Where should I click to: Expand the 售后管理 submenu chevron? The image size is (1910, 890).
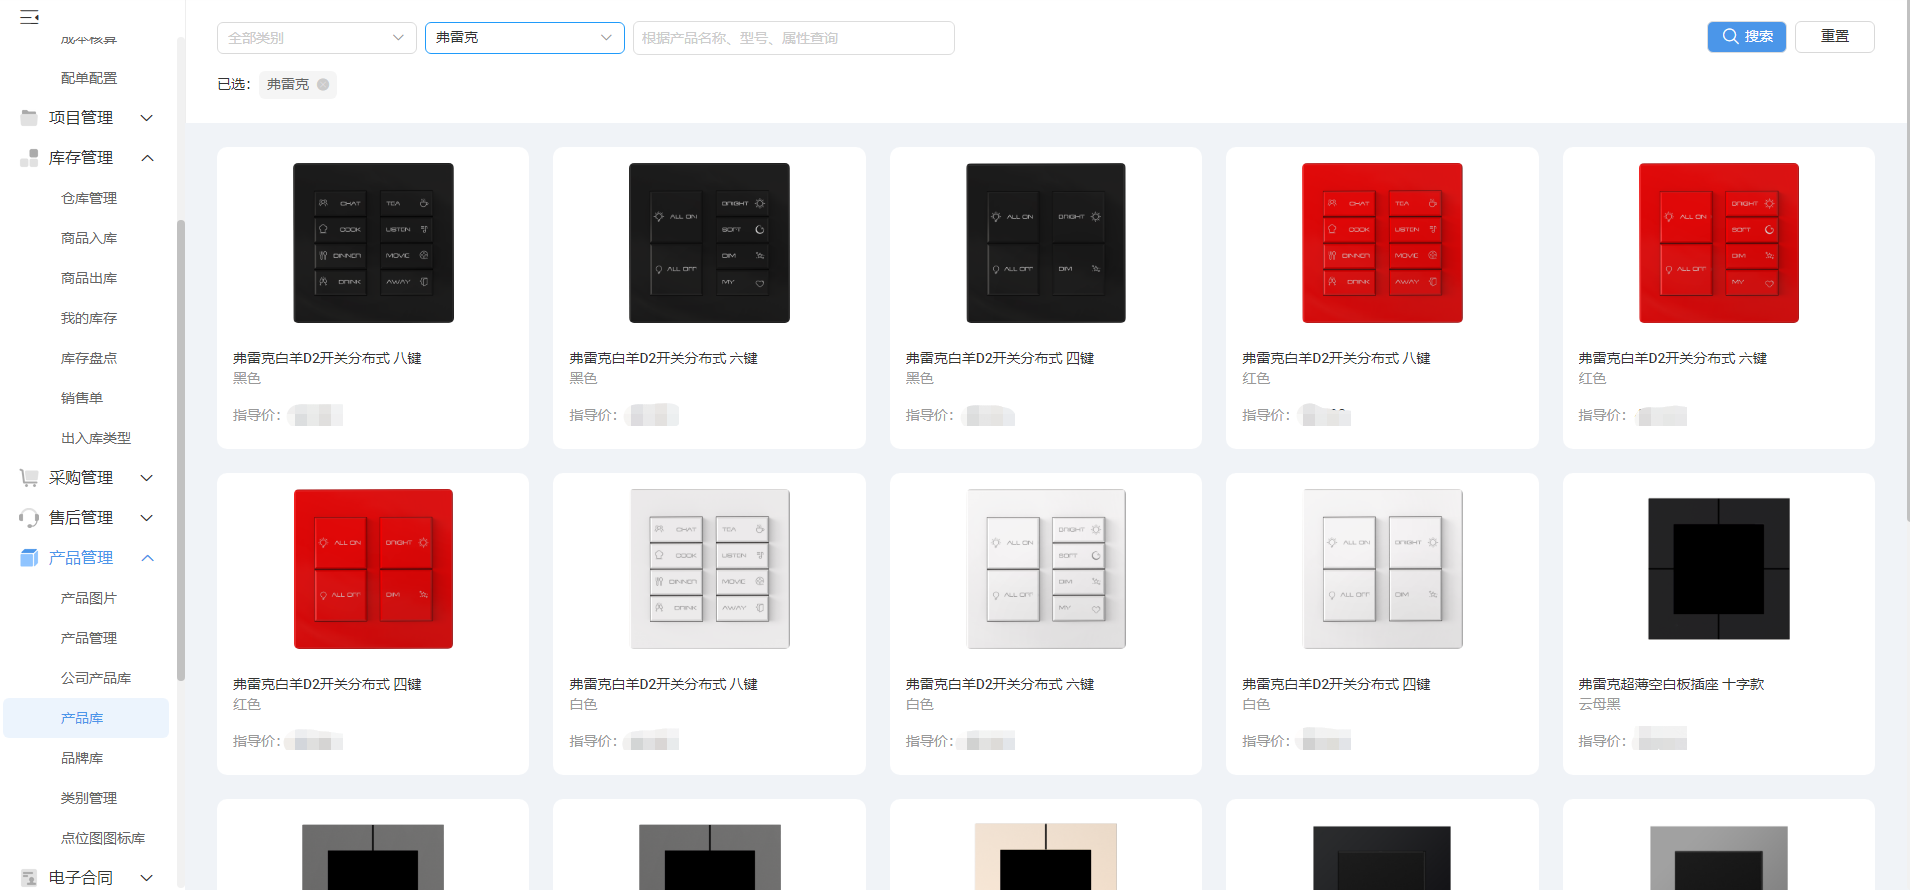[x=147, y=518]
